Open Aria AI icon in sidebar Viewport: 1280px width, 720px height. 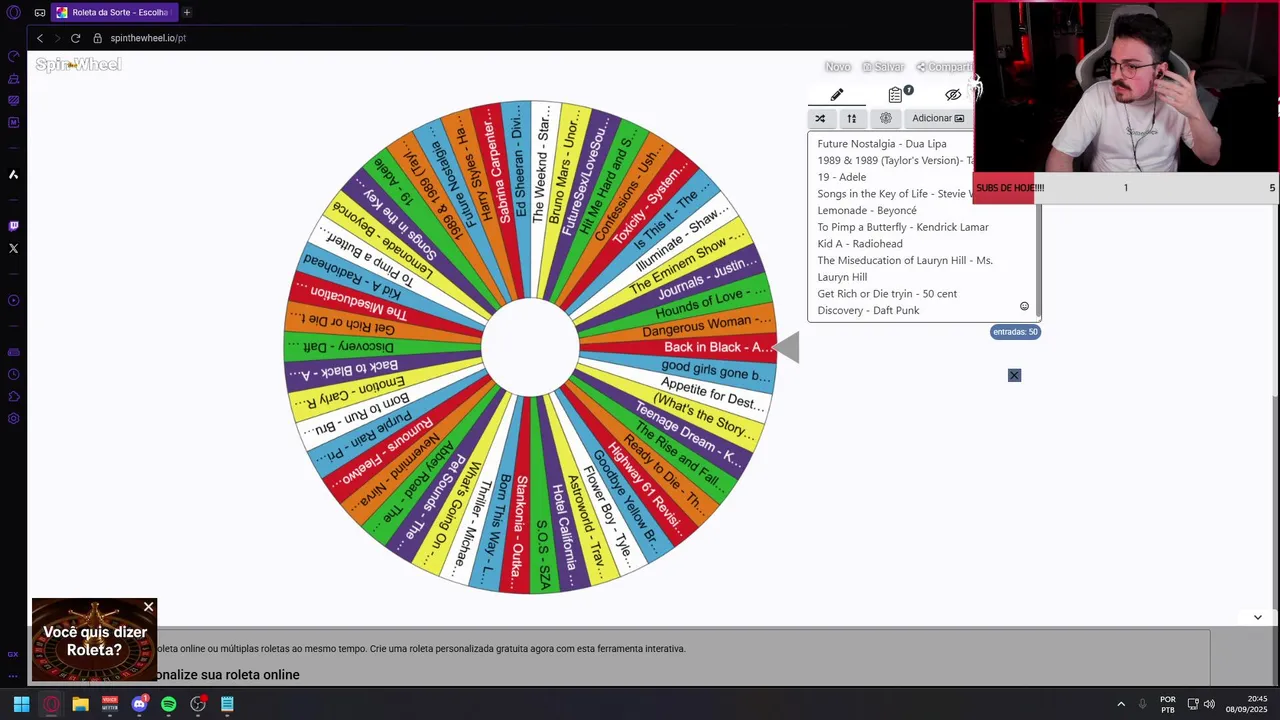(13, 174)
